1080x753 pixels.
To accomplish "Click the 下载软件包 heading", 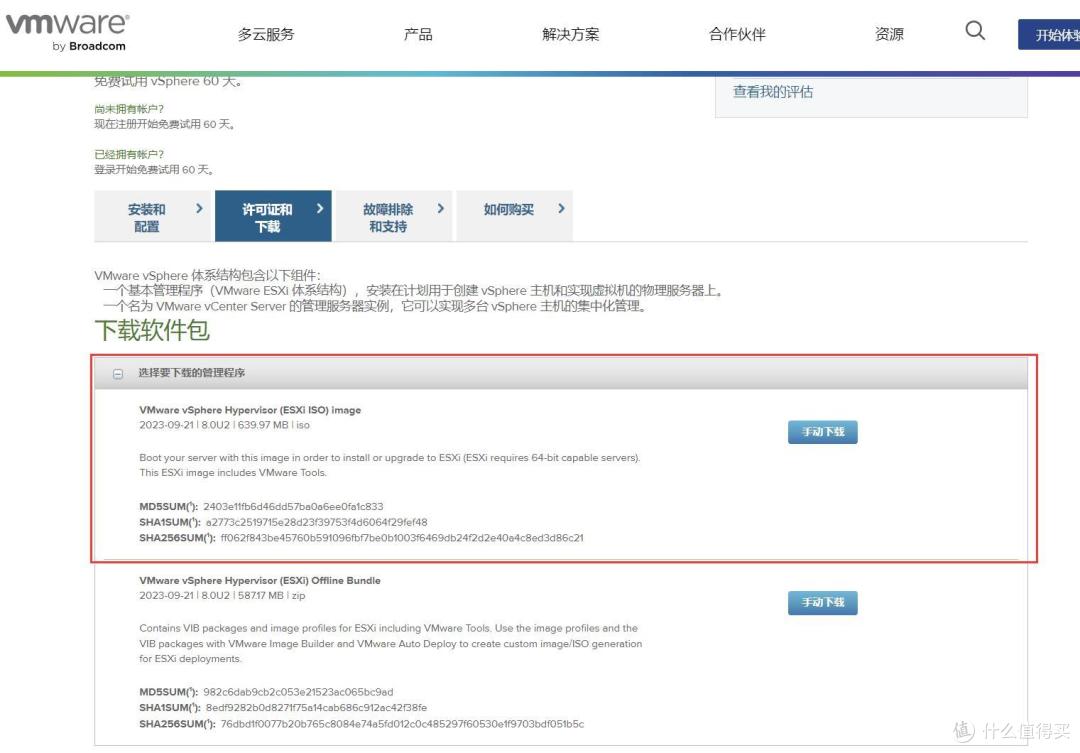I will (x=152, y=330).
